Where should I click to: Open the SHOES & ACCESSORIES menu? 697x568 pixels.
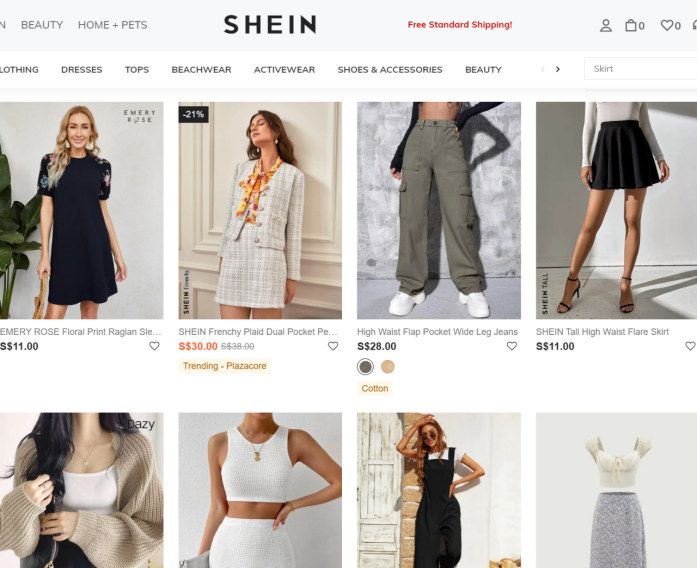(390, 70)
